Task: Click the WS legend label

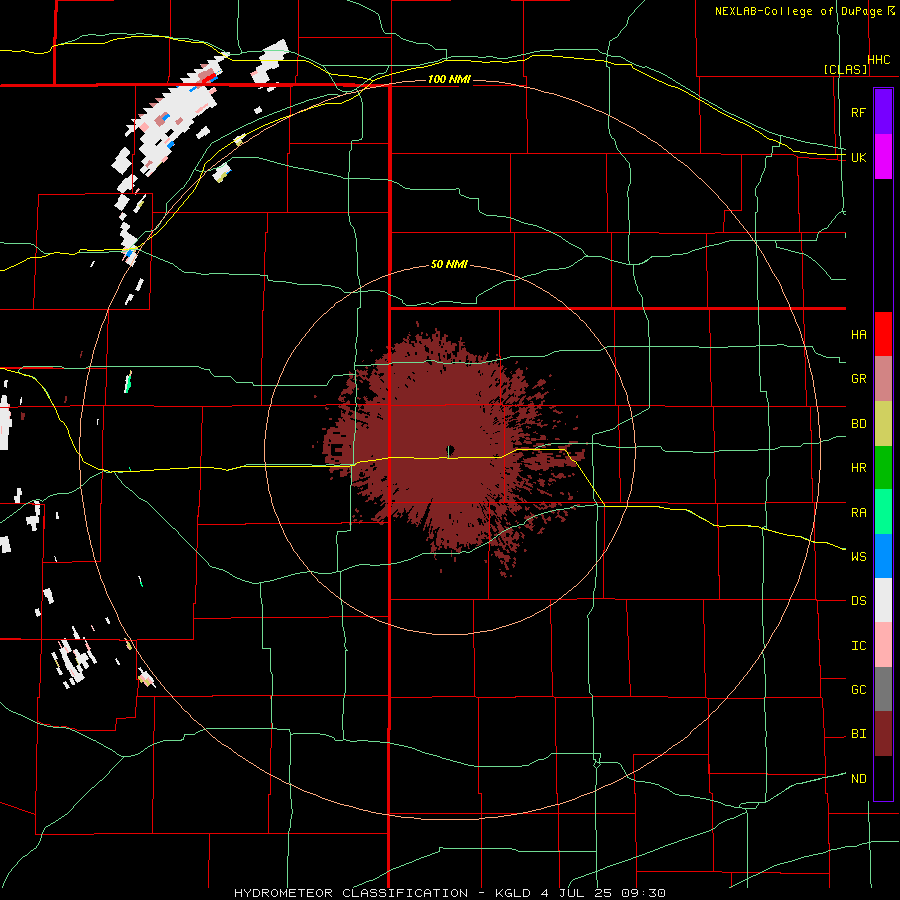Action: 858,556
